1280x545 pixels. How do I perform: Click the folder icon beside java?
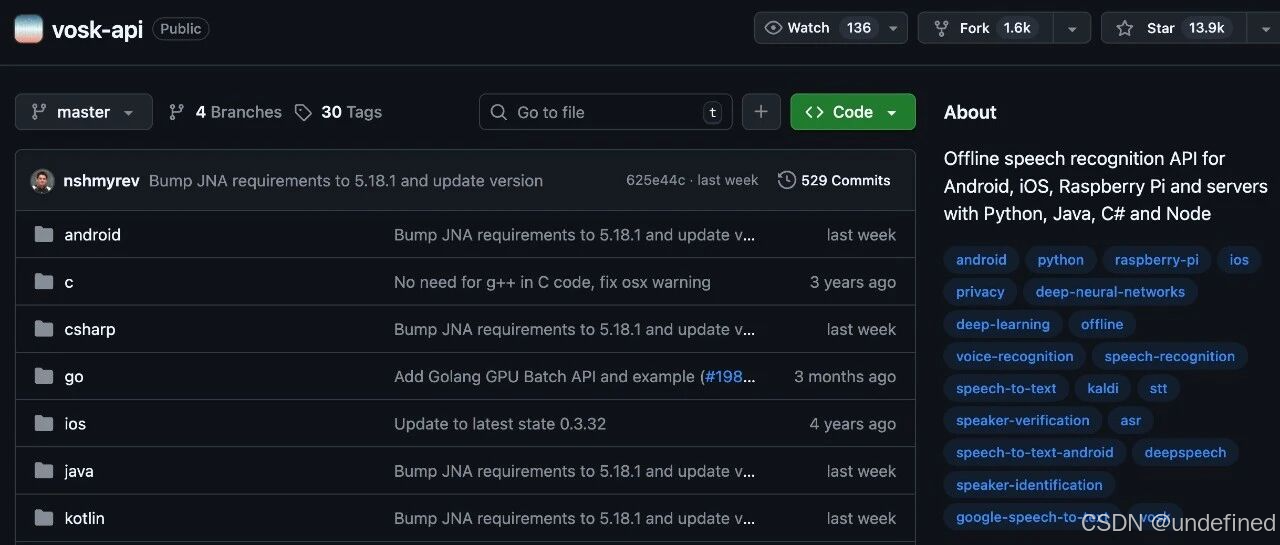coord(43,471)
